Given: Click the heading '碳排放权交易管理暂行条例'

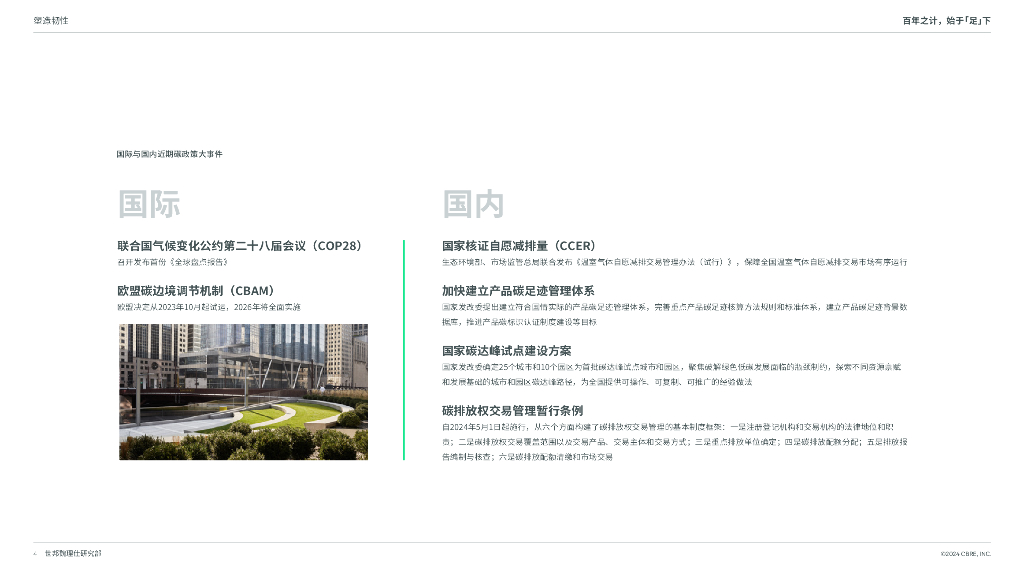Looking at the screenshot, I should (x=512, y=411).
